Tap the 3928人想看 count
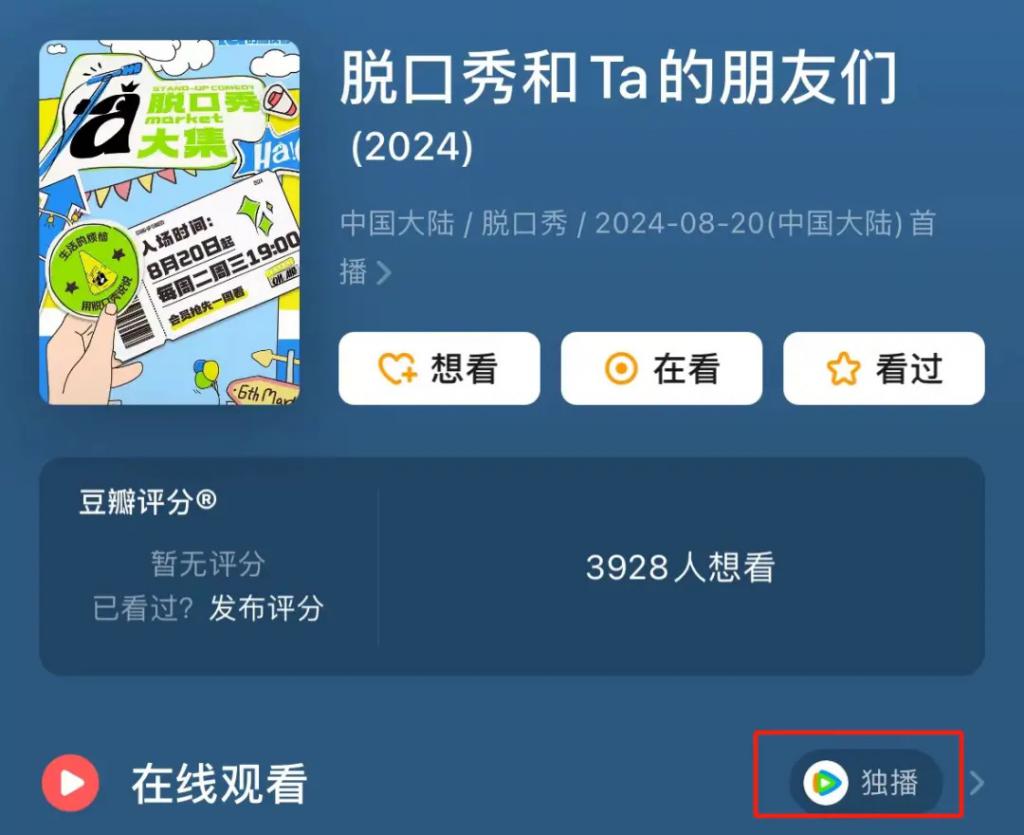Image resolution: width=1024 pixels, height=835 pixels. 680,567
